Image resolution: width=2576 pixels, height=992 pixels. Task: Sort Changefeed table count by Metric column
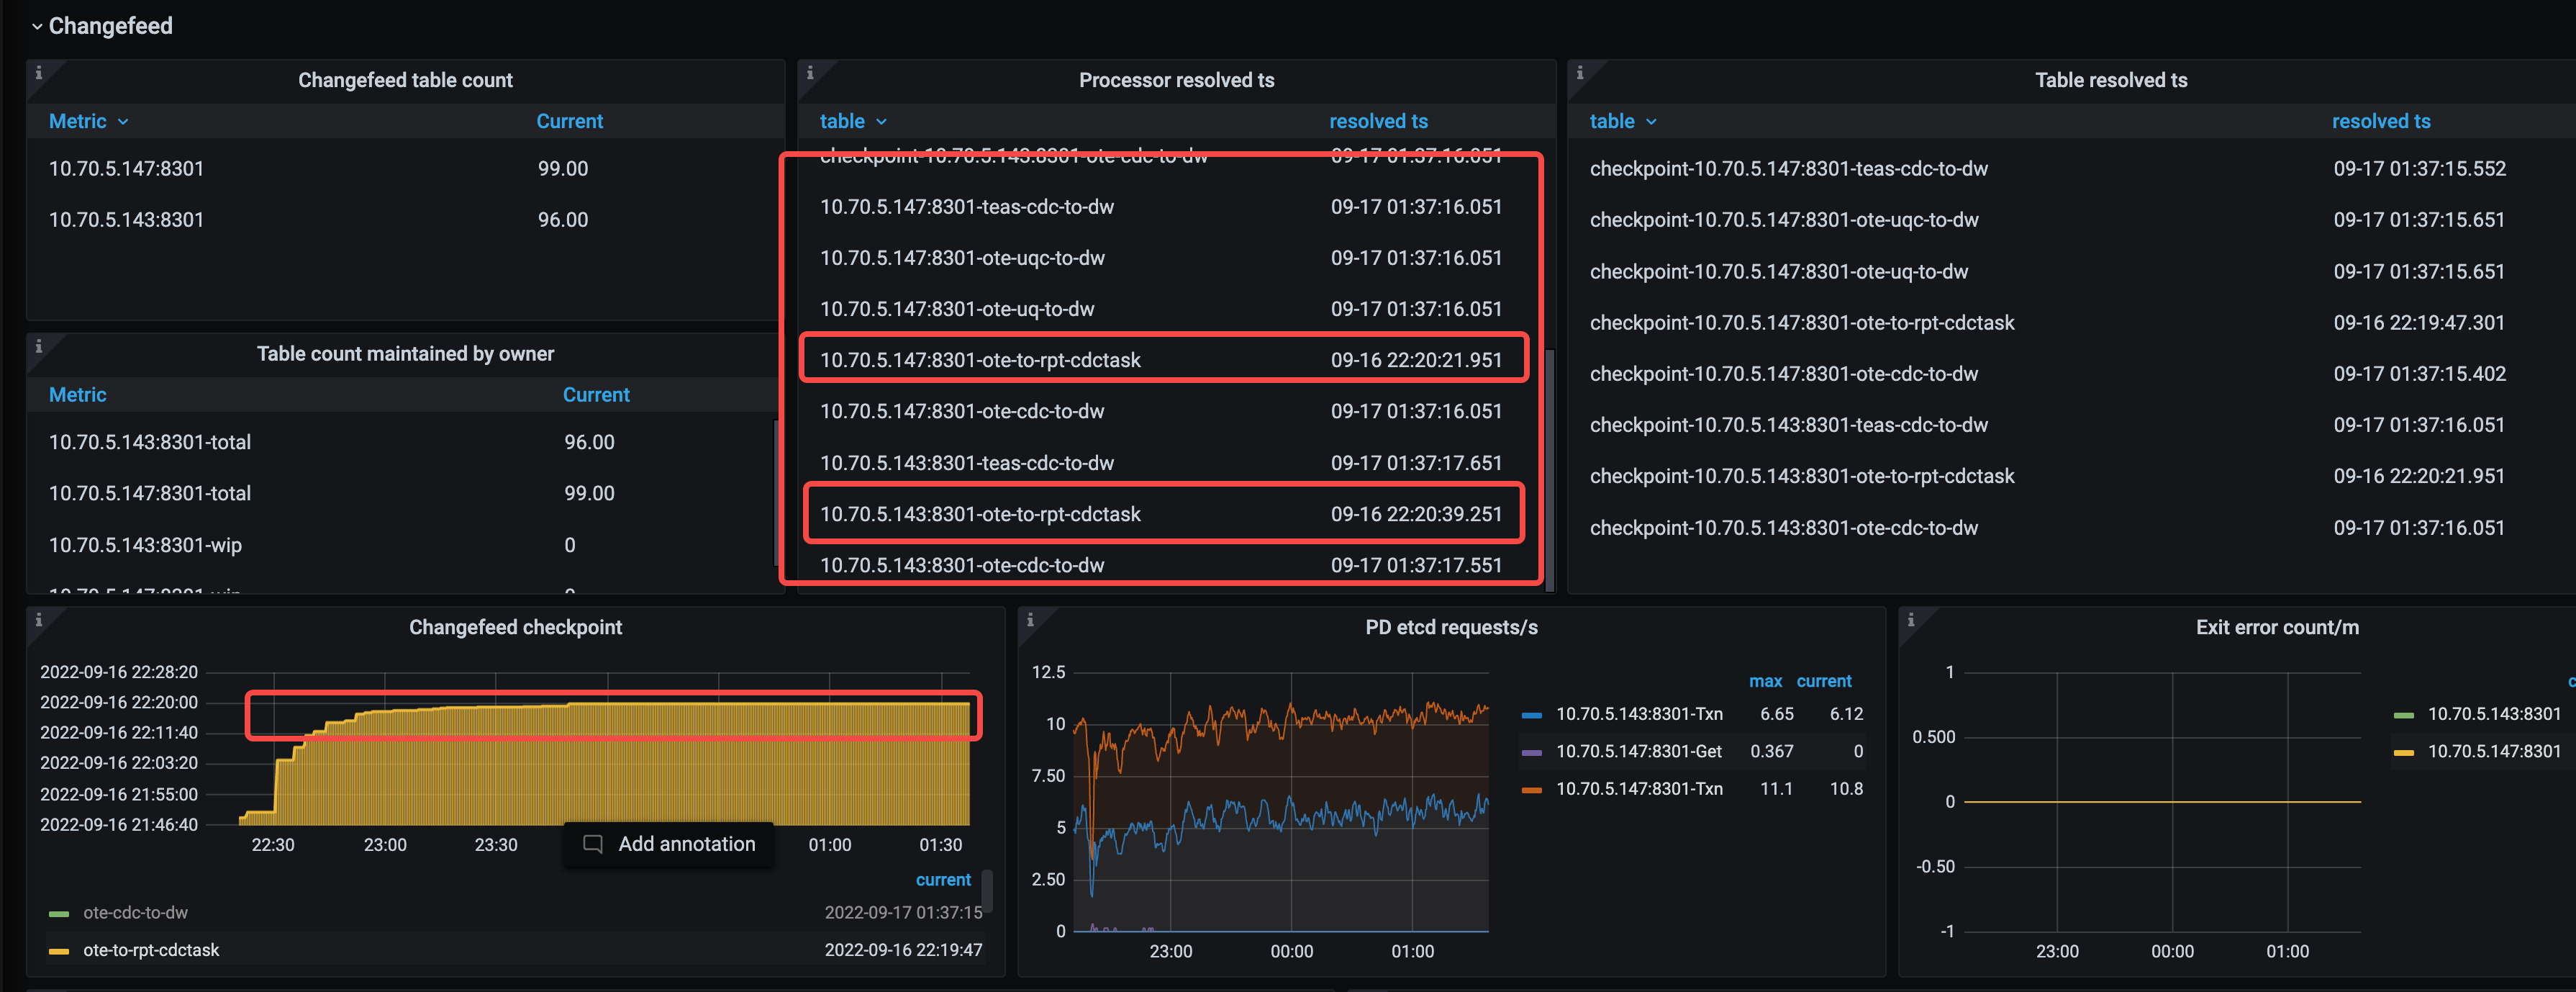(x=88, y=121)
